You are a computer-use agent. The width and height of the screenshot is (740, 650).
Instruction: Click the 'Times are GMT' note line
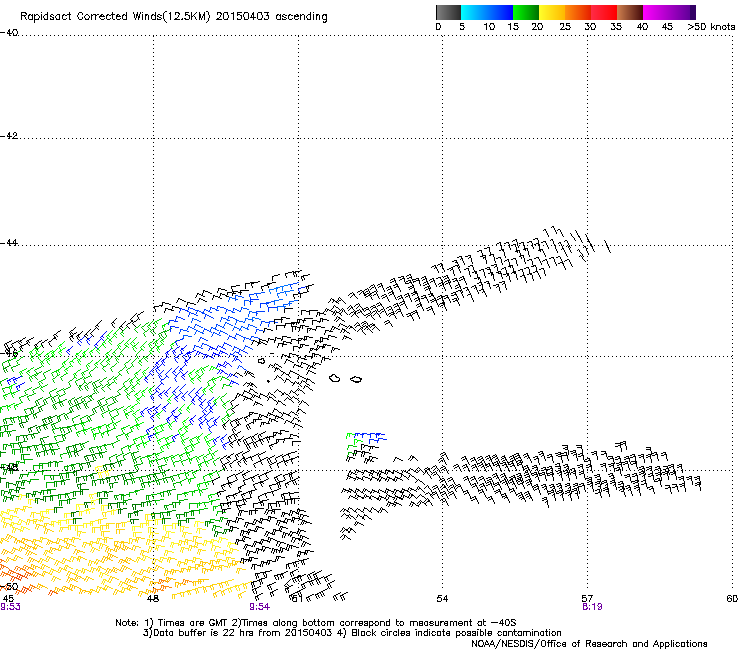[315, 623]
